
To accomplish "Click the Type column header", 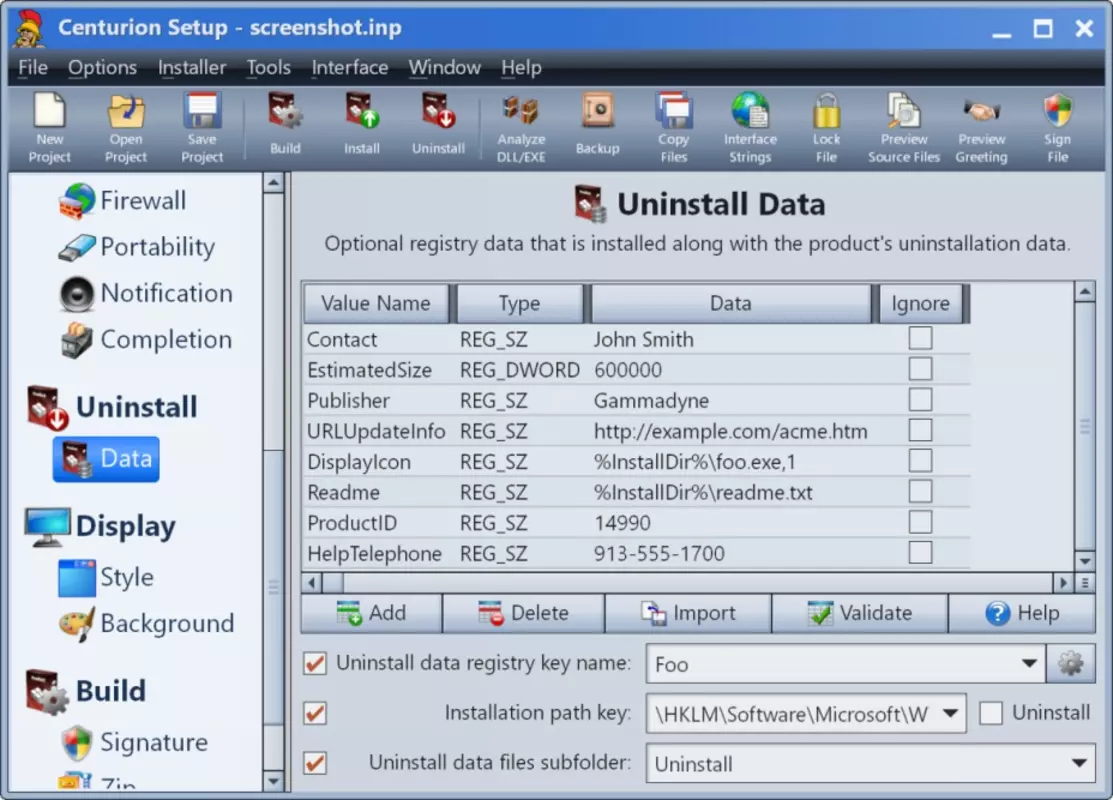I will (520, 303).
